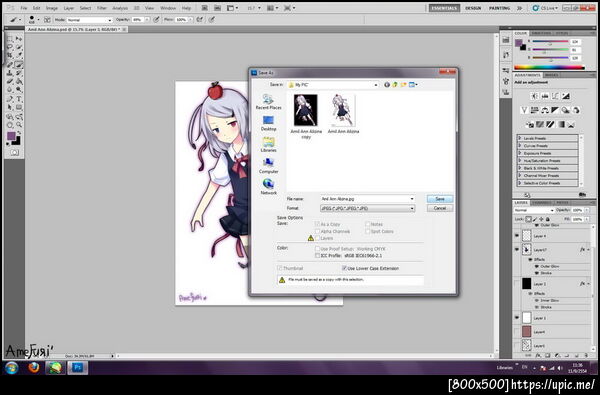
Task: Select the Horizontal Type tool
Action: pyautogui.click(x=19, y=99)
